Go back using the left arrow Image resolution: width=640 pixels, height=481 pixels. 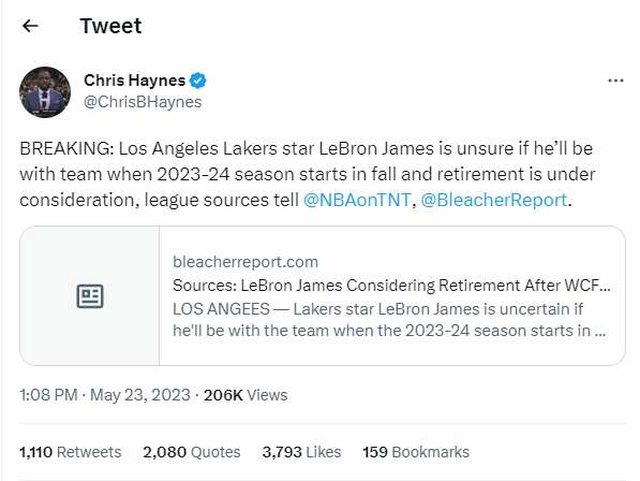click(x=30, y=26)
